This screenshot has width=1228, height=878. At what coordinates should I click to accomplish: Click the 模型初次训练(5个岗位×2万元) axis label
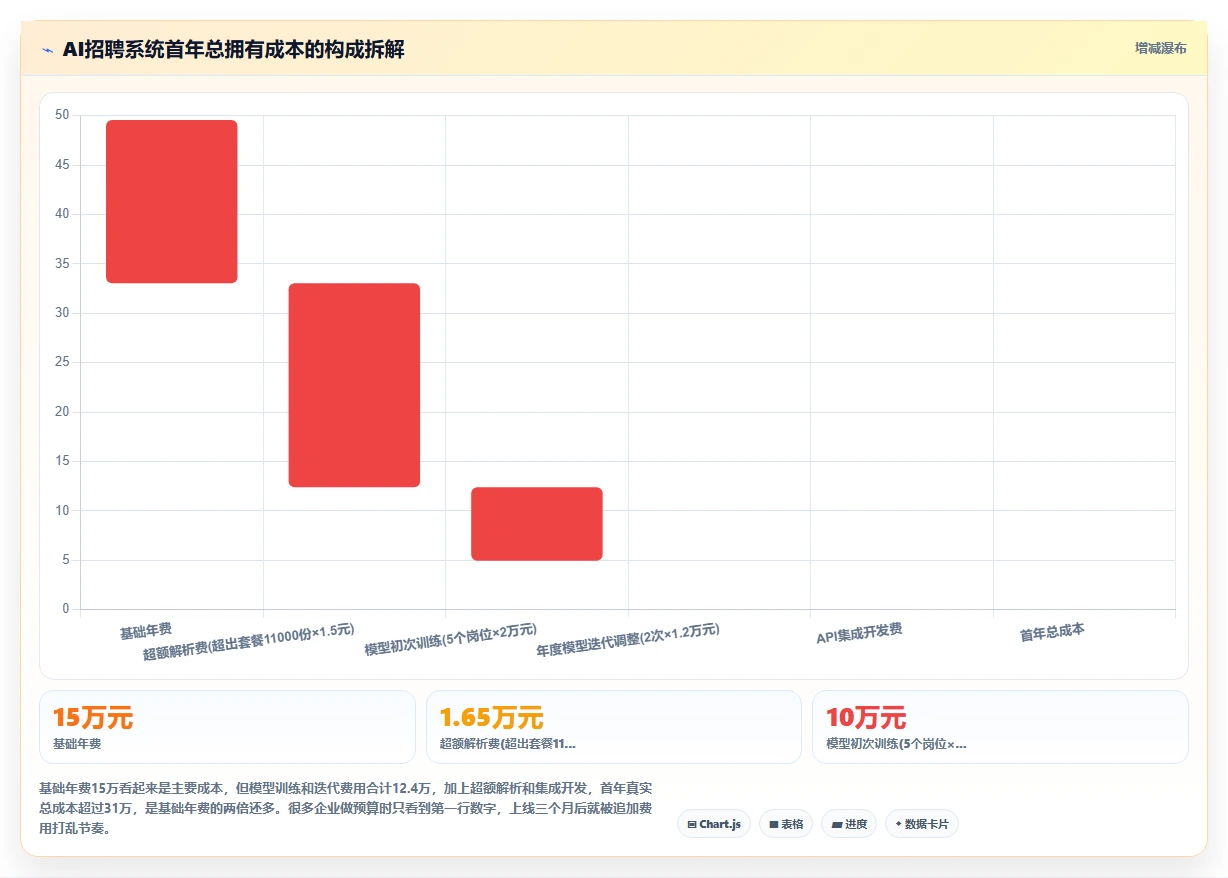(451, 640)
